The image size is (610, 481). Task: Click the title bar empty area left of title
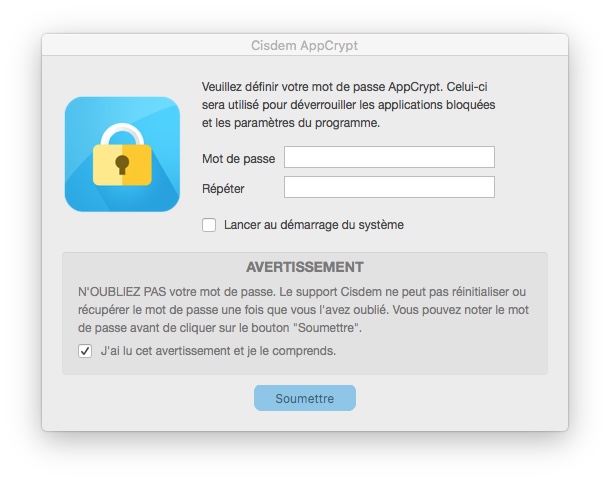pos(140,46)
